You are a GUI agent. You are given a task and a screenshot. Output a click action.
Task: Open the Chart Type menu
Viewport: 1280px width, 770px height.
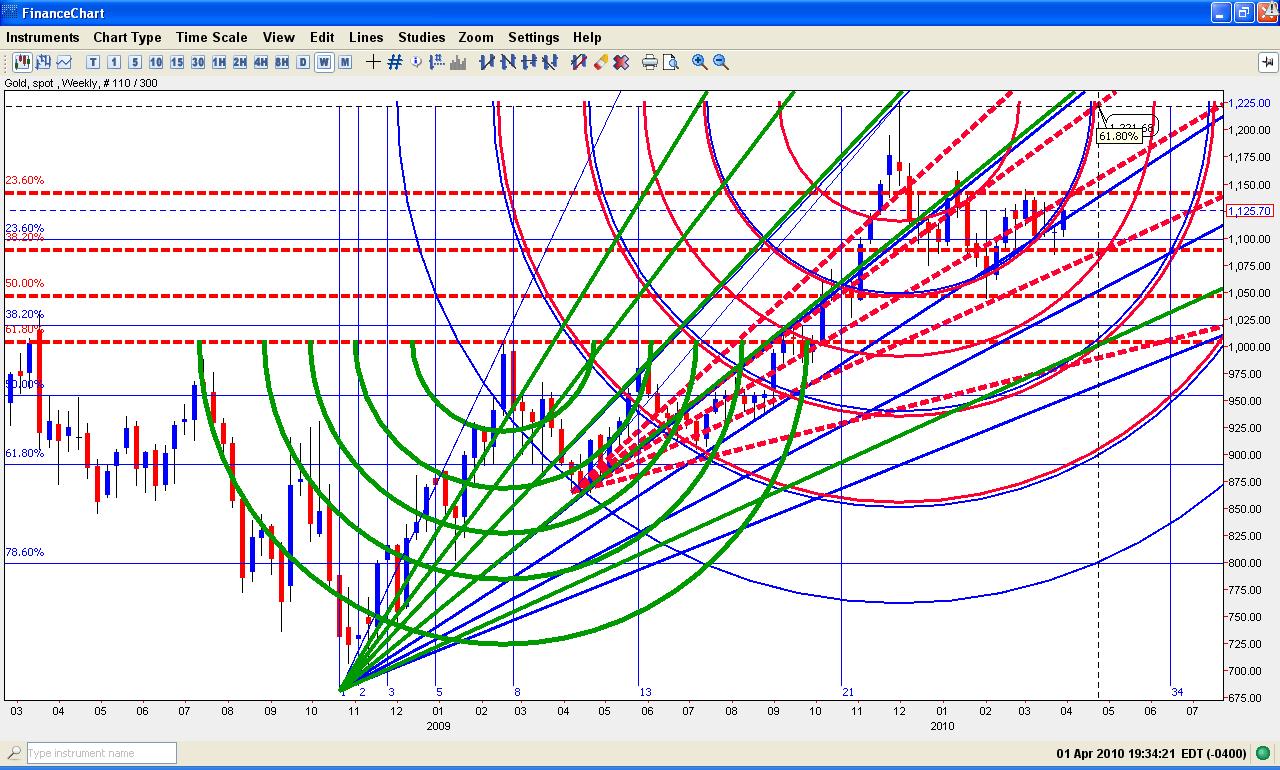coord(127,37)
